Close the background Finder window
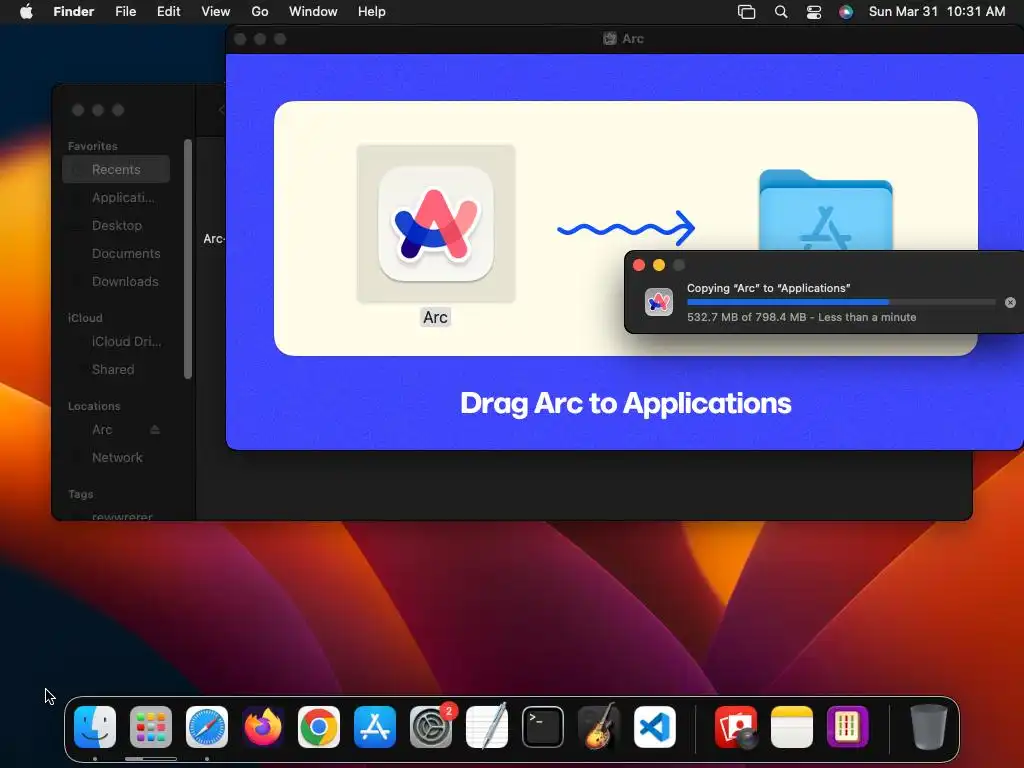 pyautogui.click(x=78, y=110)
